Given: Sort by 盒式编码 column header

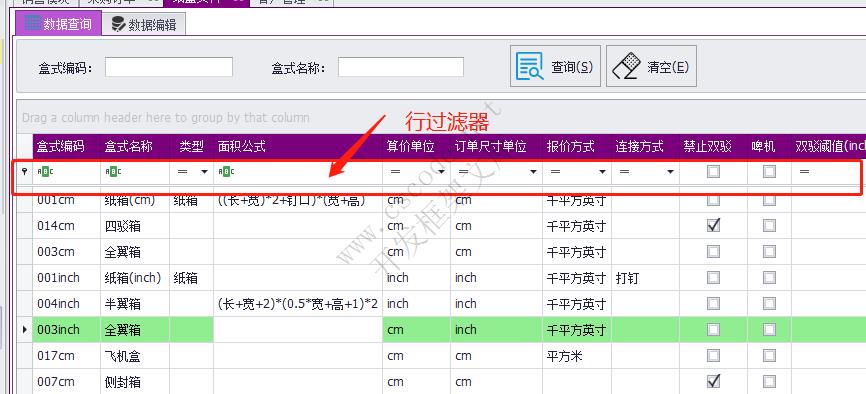Looking at the screenshot, I should coord(66,146).
